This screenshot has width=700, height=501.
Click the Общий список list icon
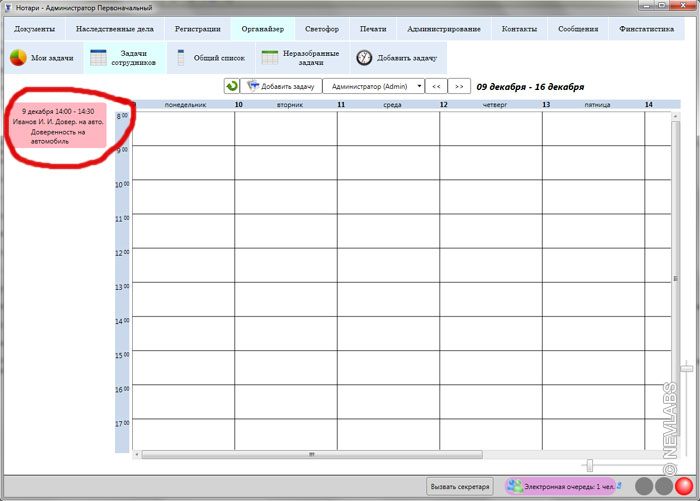[x=181, y=58]
